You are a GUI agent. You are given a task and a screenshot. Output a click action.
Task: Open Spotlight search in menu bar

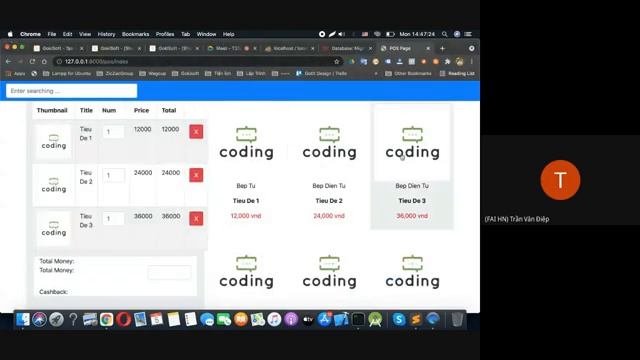pyautogui.click(x=444, y=34)
